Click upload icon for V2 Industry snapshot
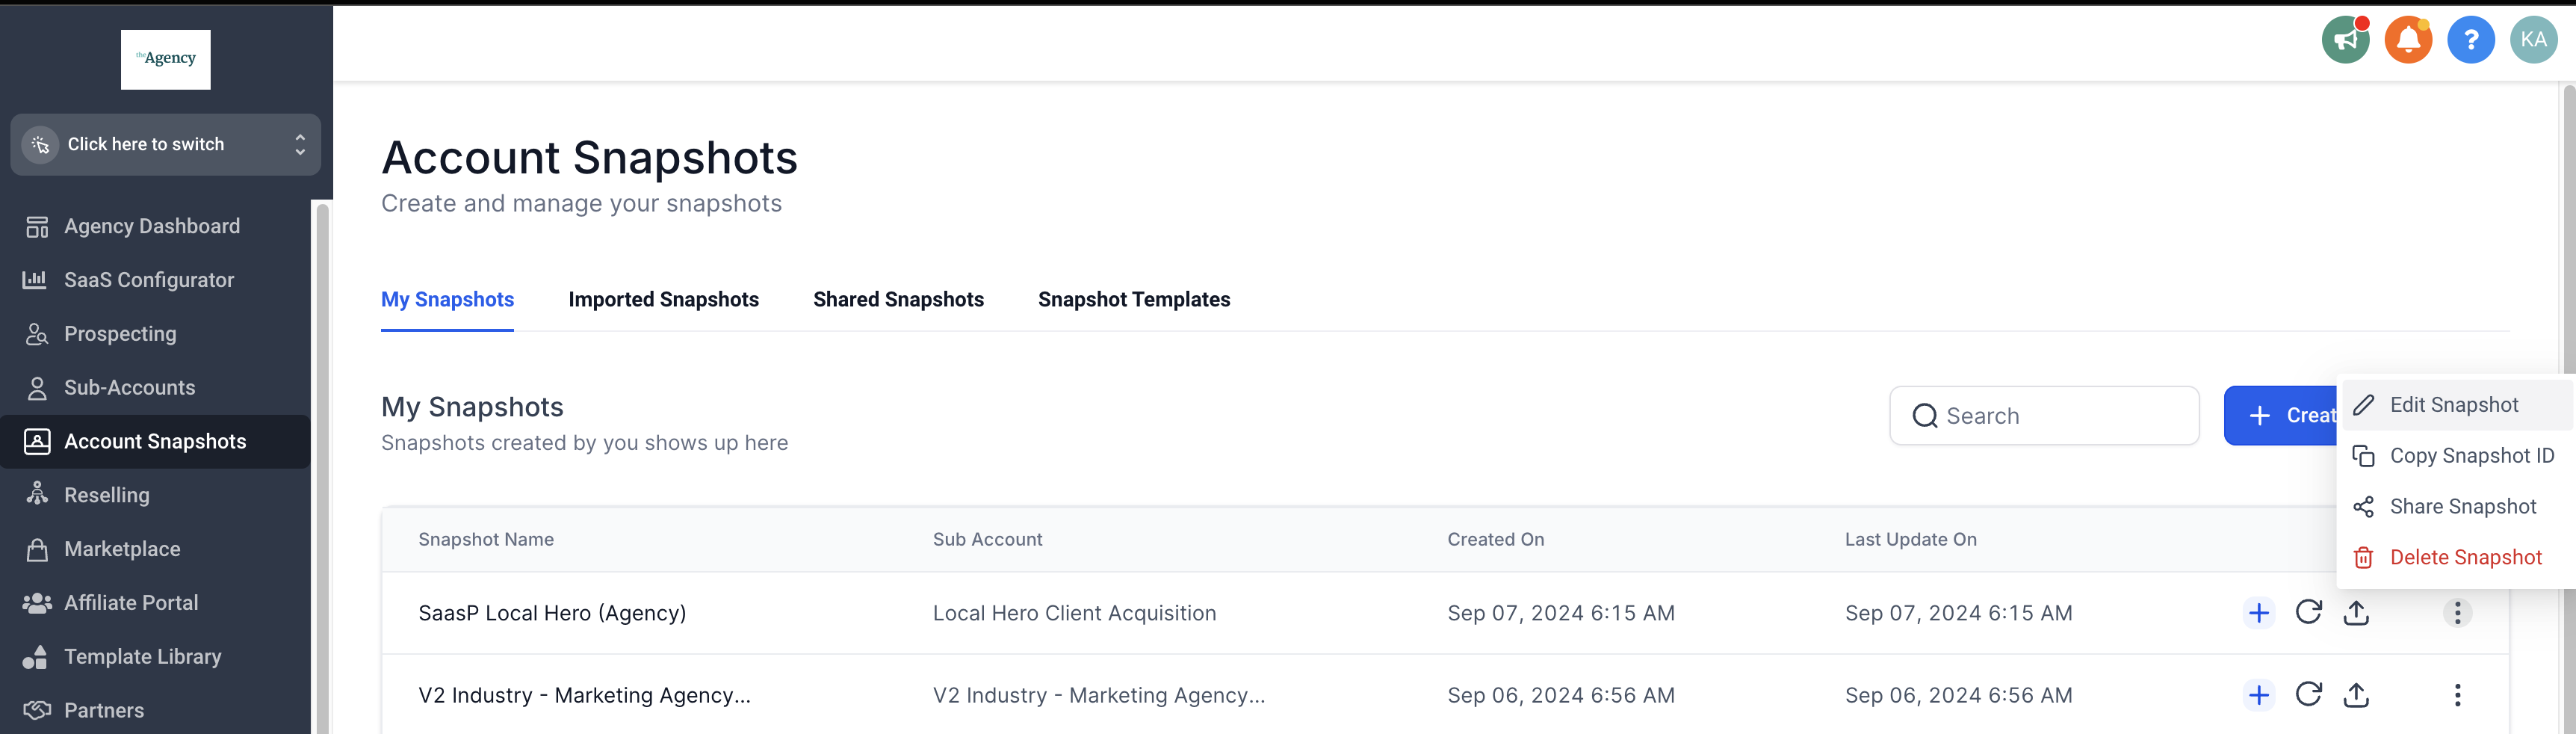 click(2356, 694)
